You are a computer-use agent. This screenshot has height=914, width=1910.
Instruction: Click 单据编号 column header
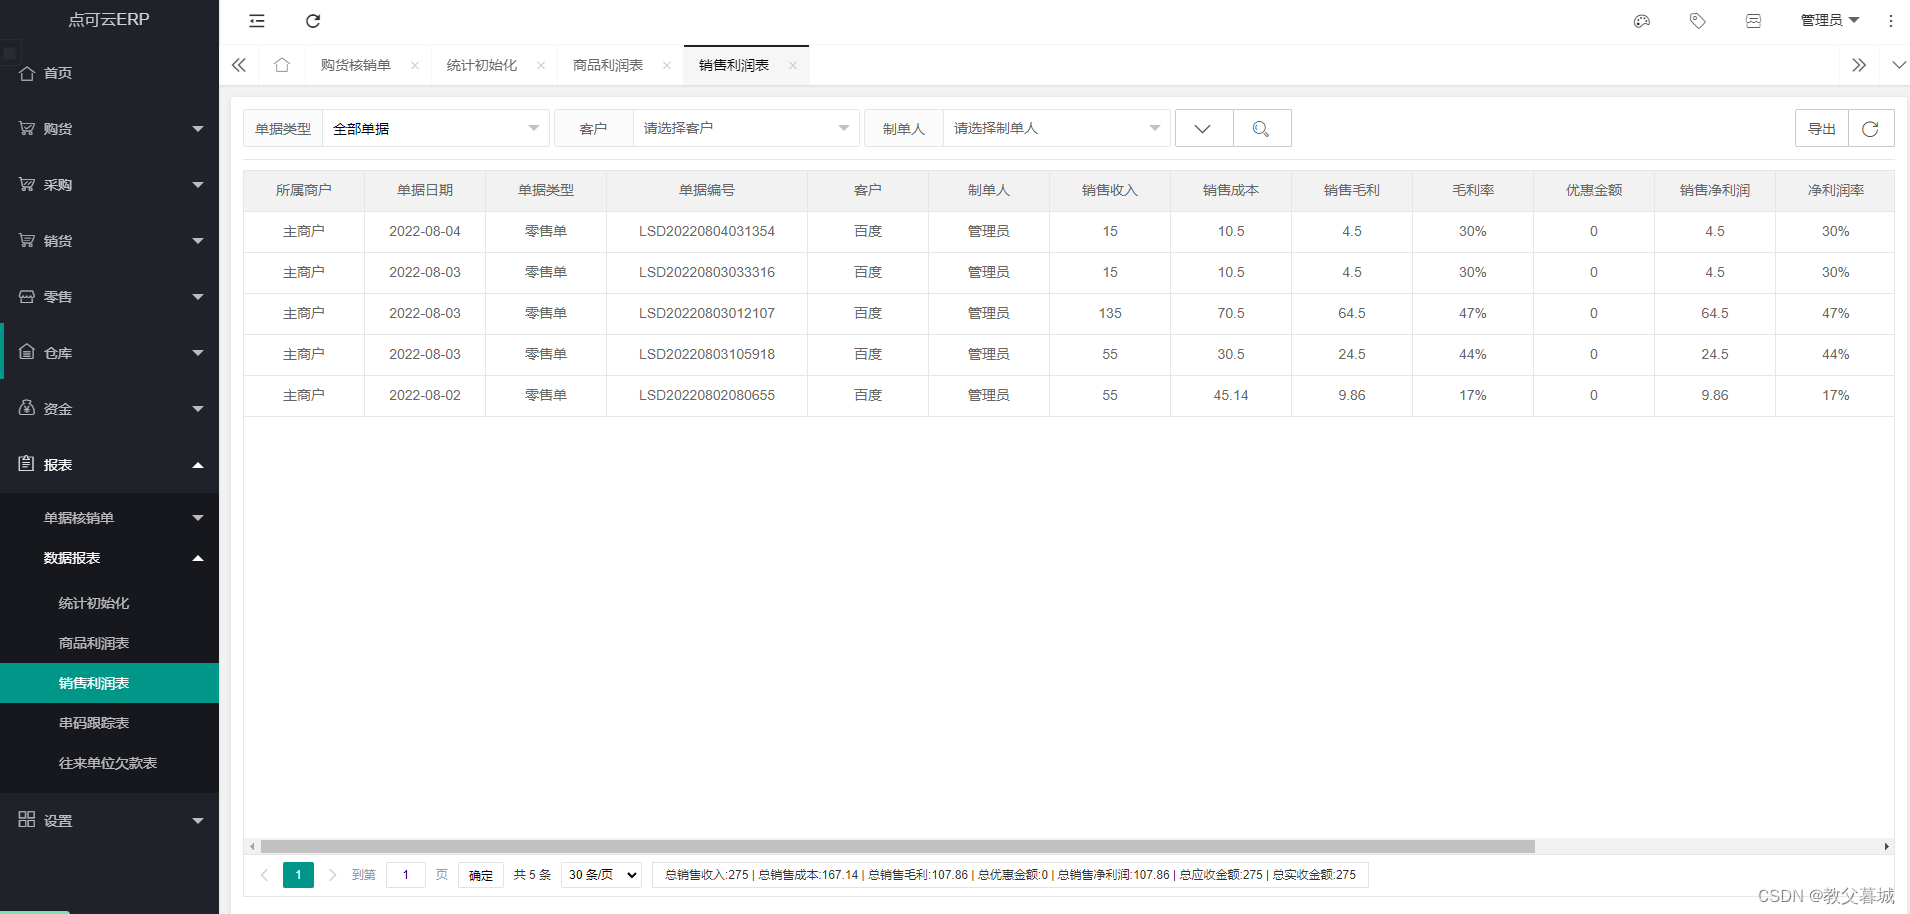pyautogui.click(x=707, y=190)
